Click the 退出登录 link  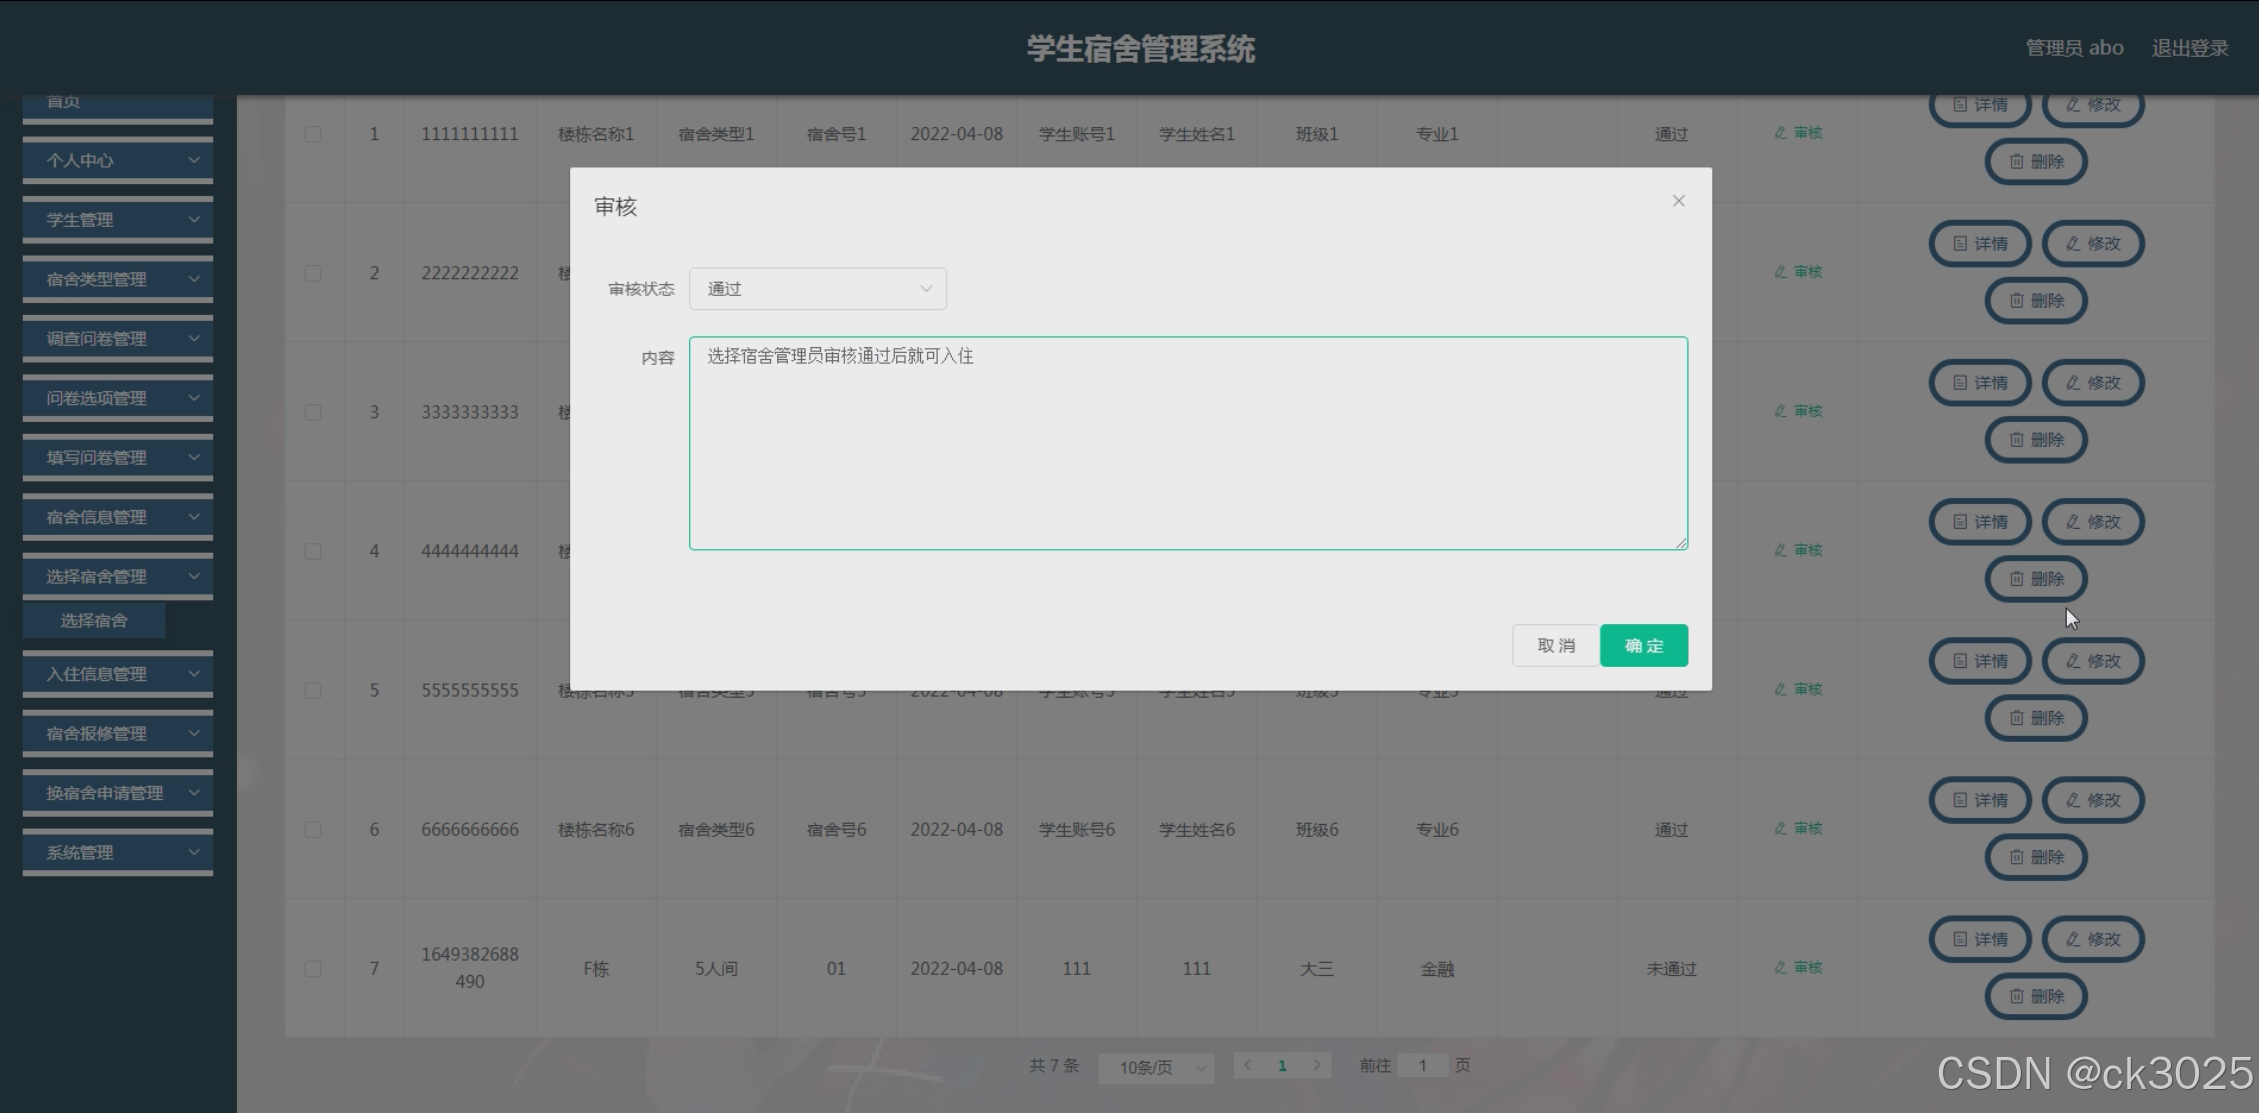click(x=2189, y=48)
